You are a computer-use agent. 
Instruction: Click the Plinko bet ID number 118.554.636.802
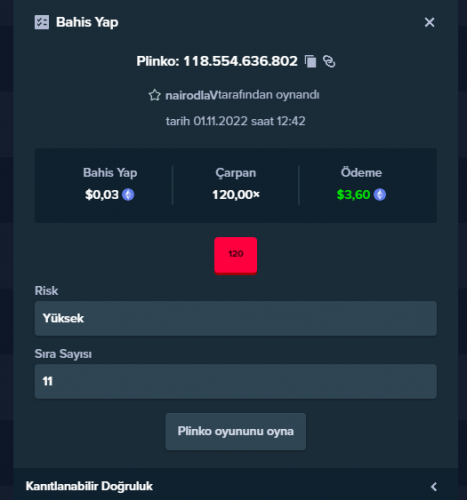pyautogui.click(x=240, y=61)
